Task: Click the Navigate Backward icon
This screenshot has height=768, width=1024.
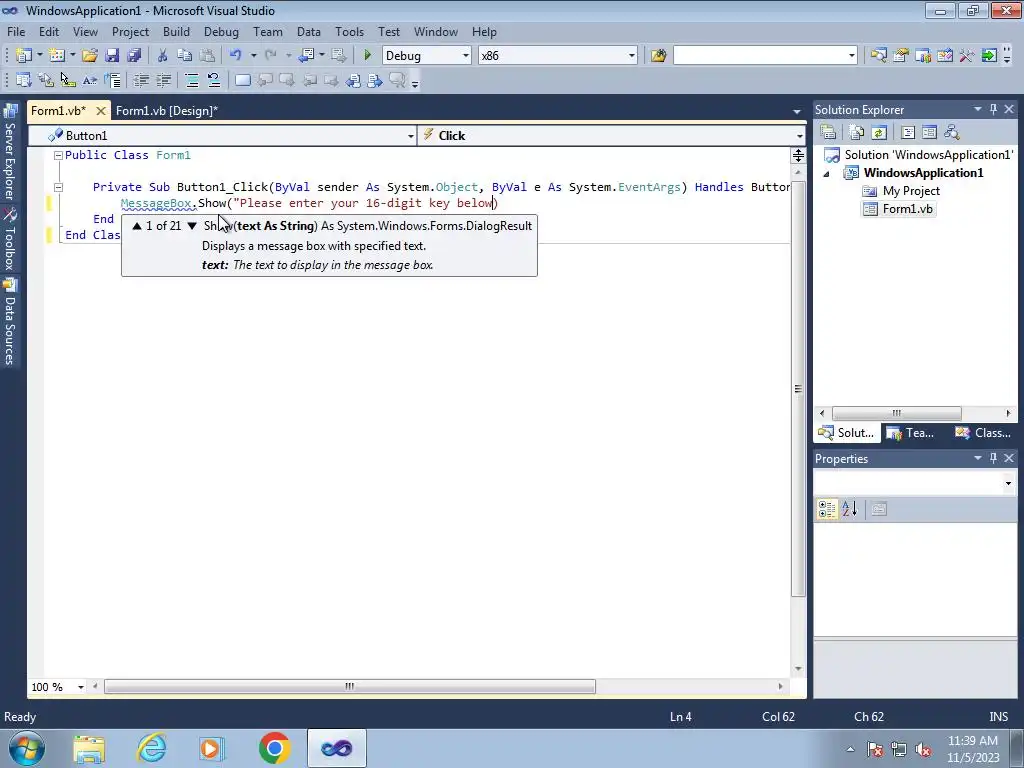Action: pyautogui.click(x=306, y=56)
